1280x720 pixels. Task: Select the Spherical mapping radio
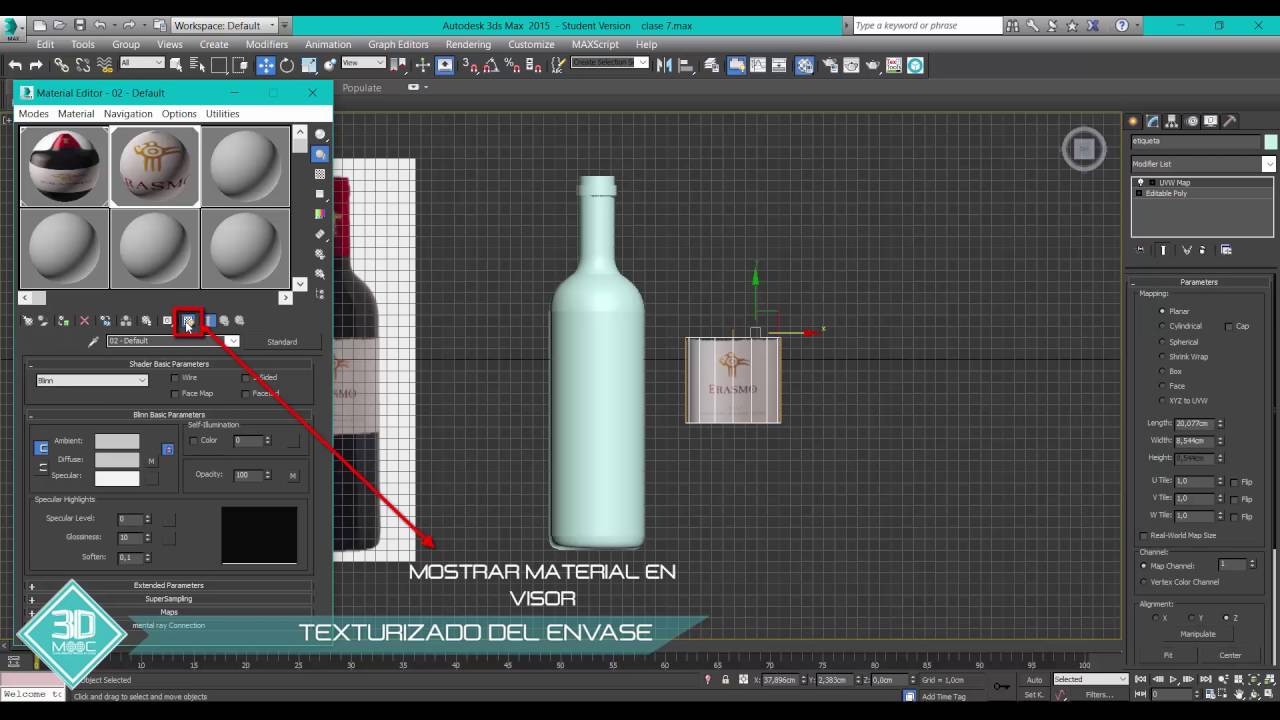tap(1162, 342)
